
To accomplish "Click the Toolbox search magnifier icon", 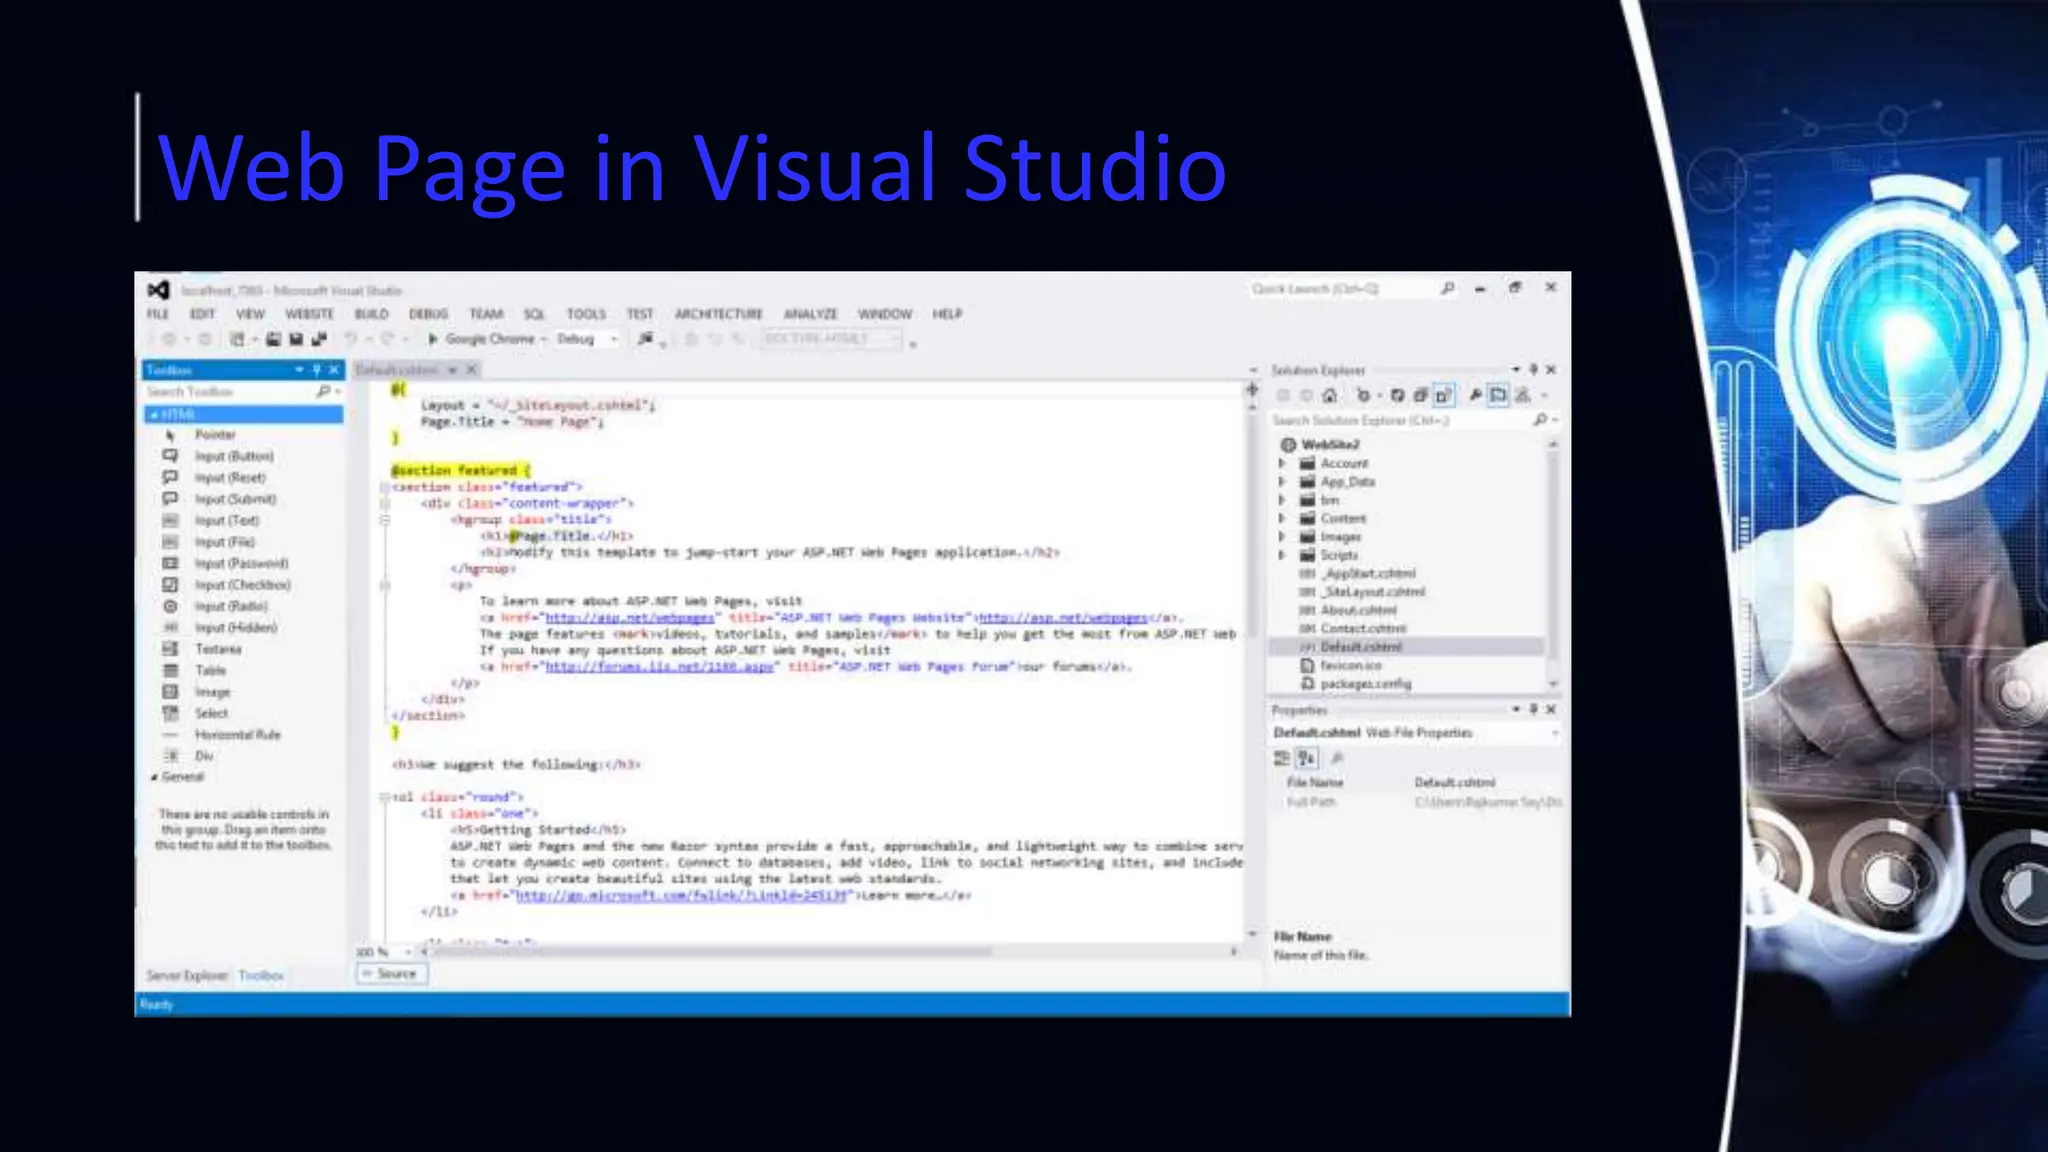I will tap(323, 391).
